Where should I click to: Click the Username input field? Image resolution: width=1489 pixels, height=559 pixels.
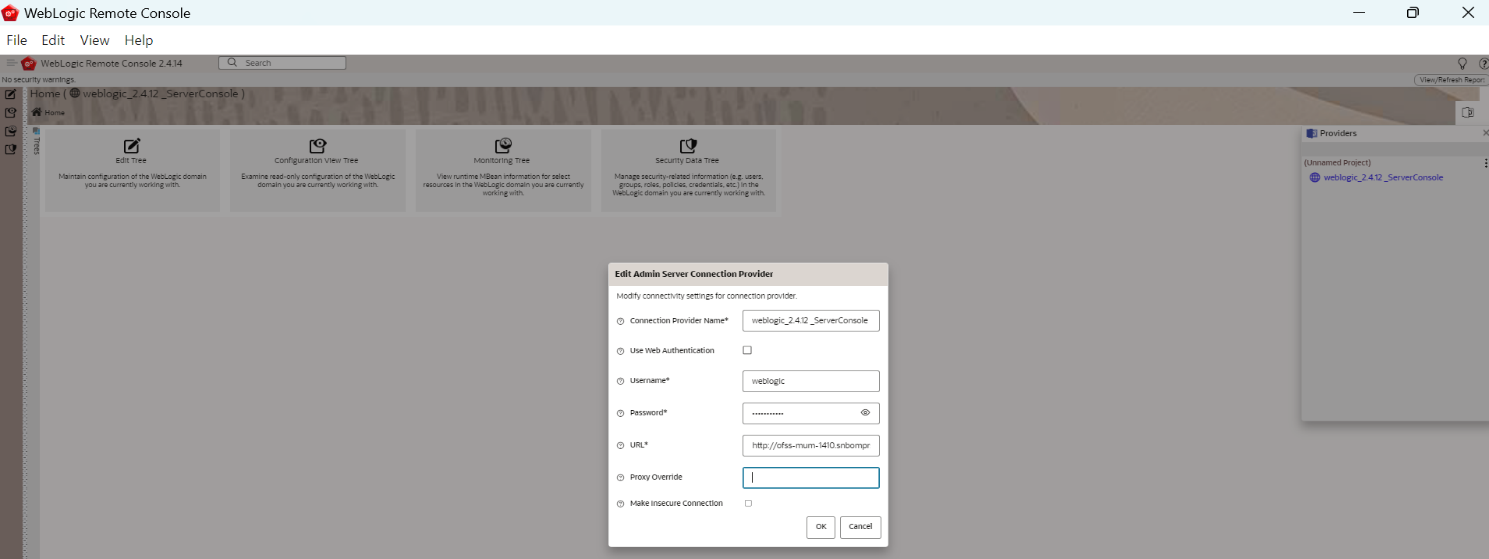(811, 381)
